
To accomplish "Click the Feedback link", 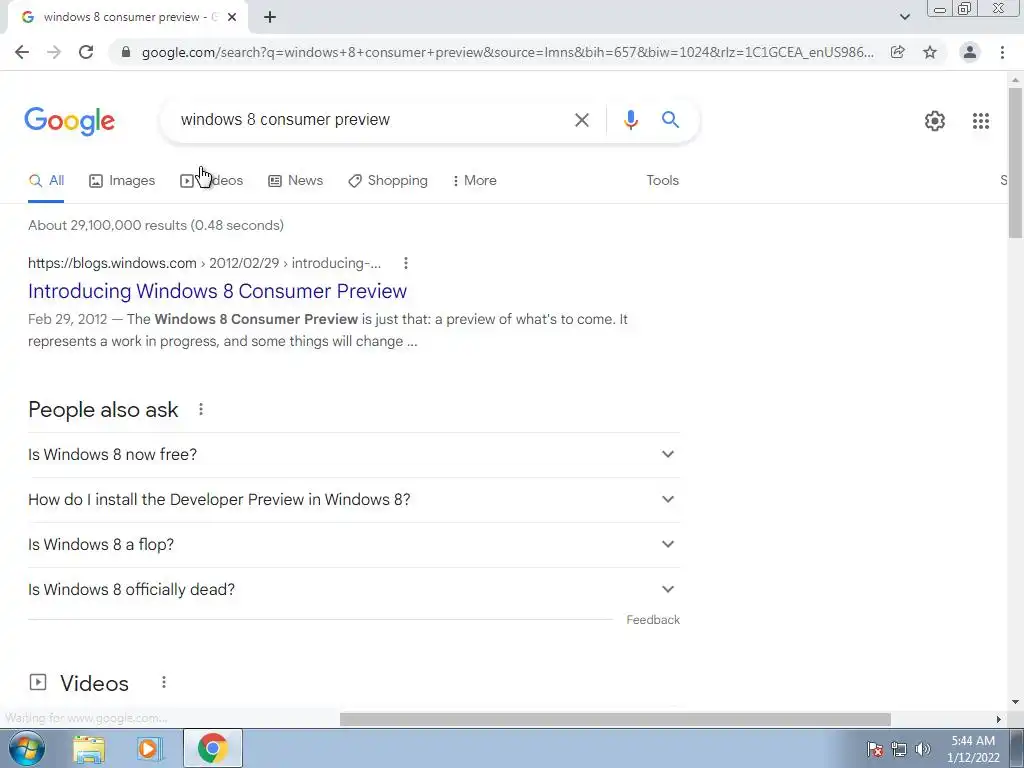I will pos(653,620).
